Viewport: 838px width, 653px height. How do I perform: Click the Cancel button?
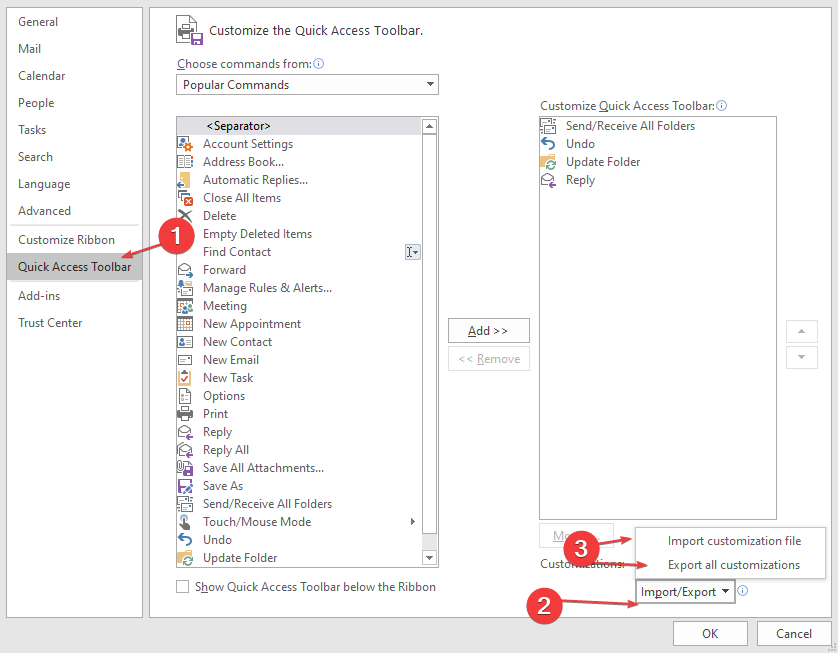(x=794, y=633)
